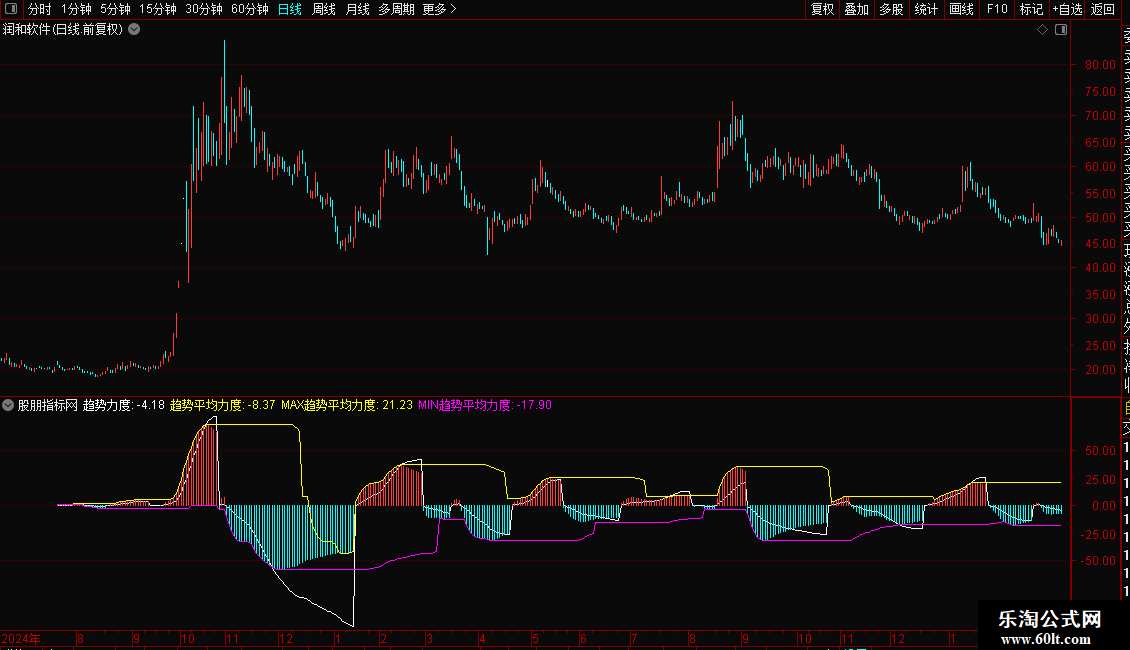Click the 复权 adjustment button
This screenshot has height=650, width=1130.
822,9
